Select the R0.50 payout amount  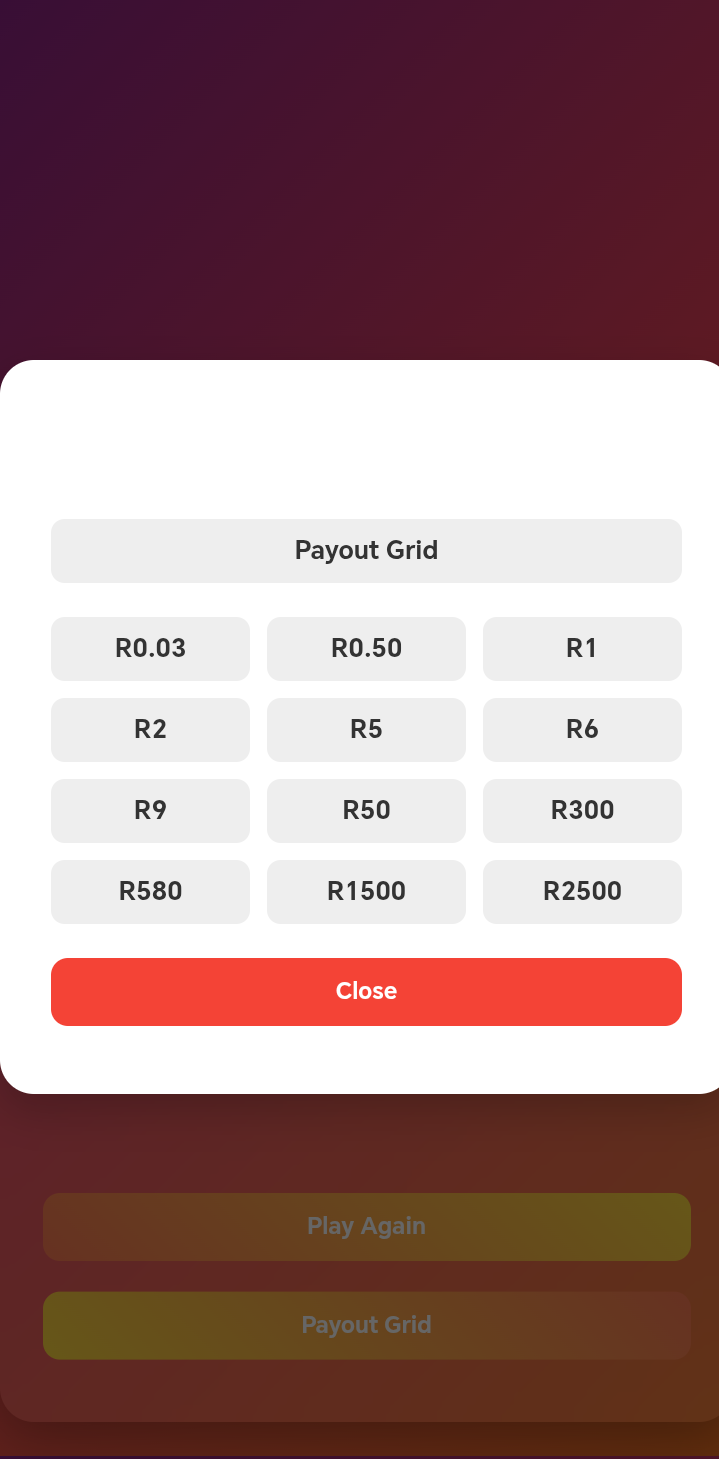pyautogui.click(x=366, y=649)
